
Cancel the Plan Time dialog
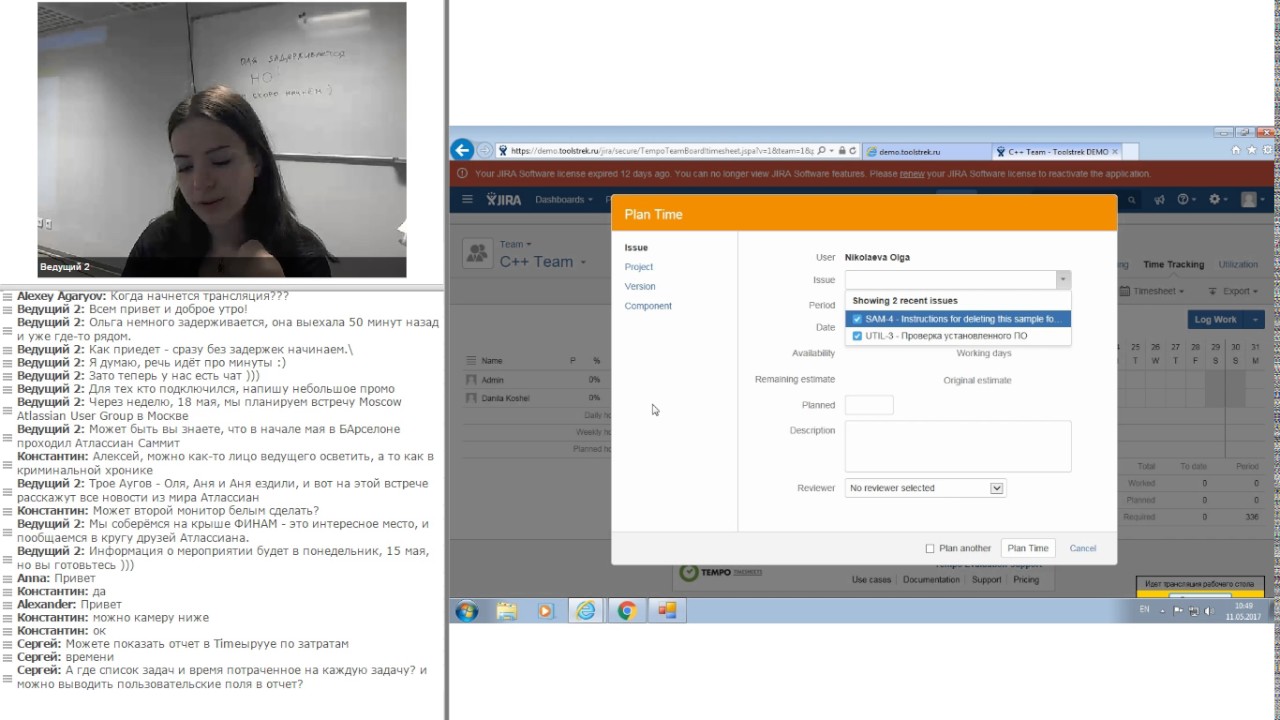(1083, 548)
